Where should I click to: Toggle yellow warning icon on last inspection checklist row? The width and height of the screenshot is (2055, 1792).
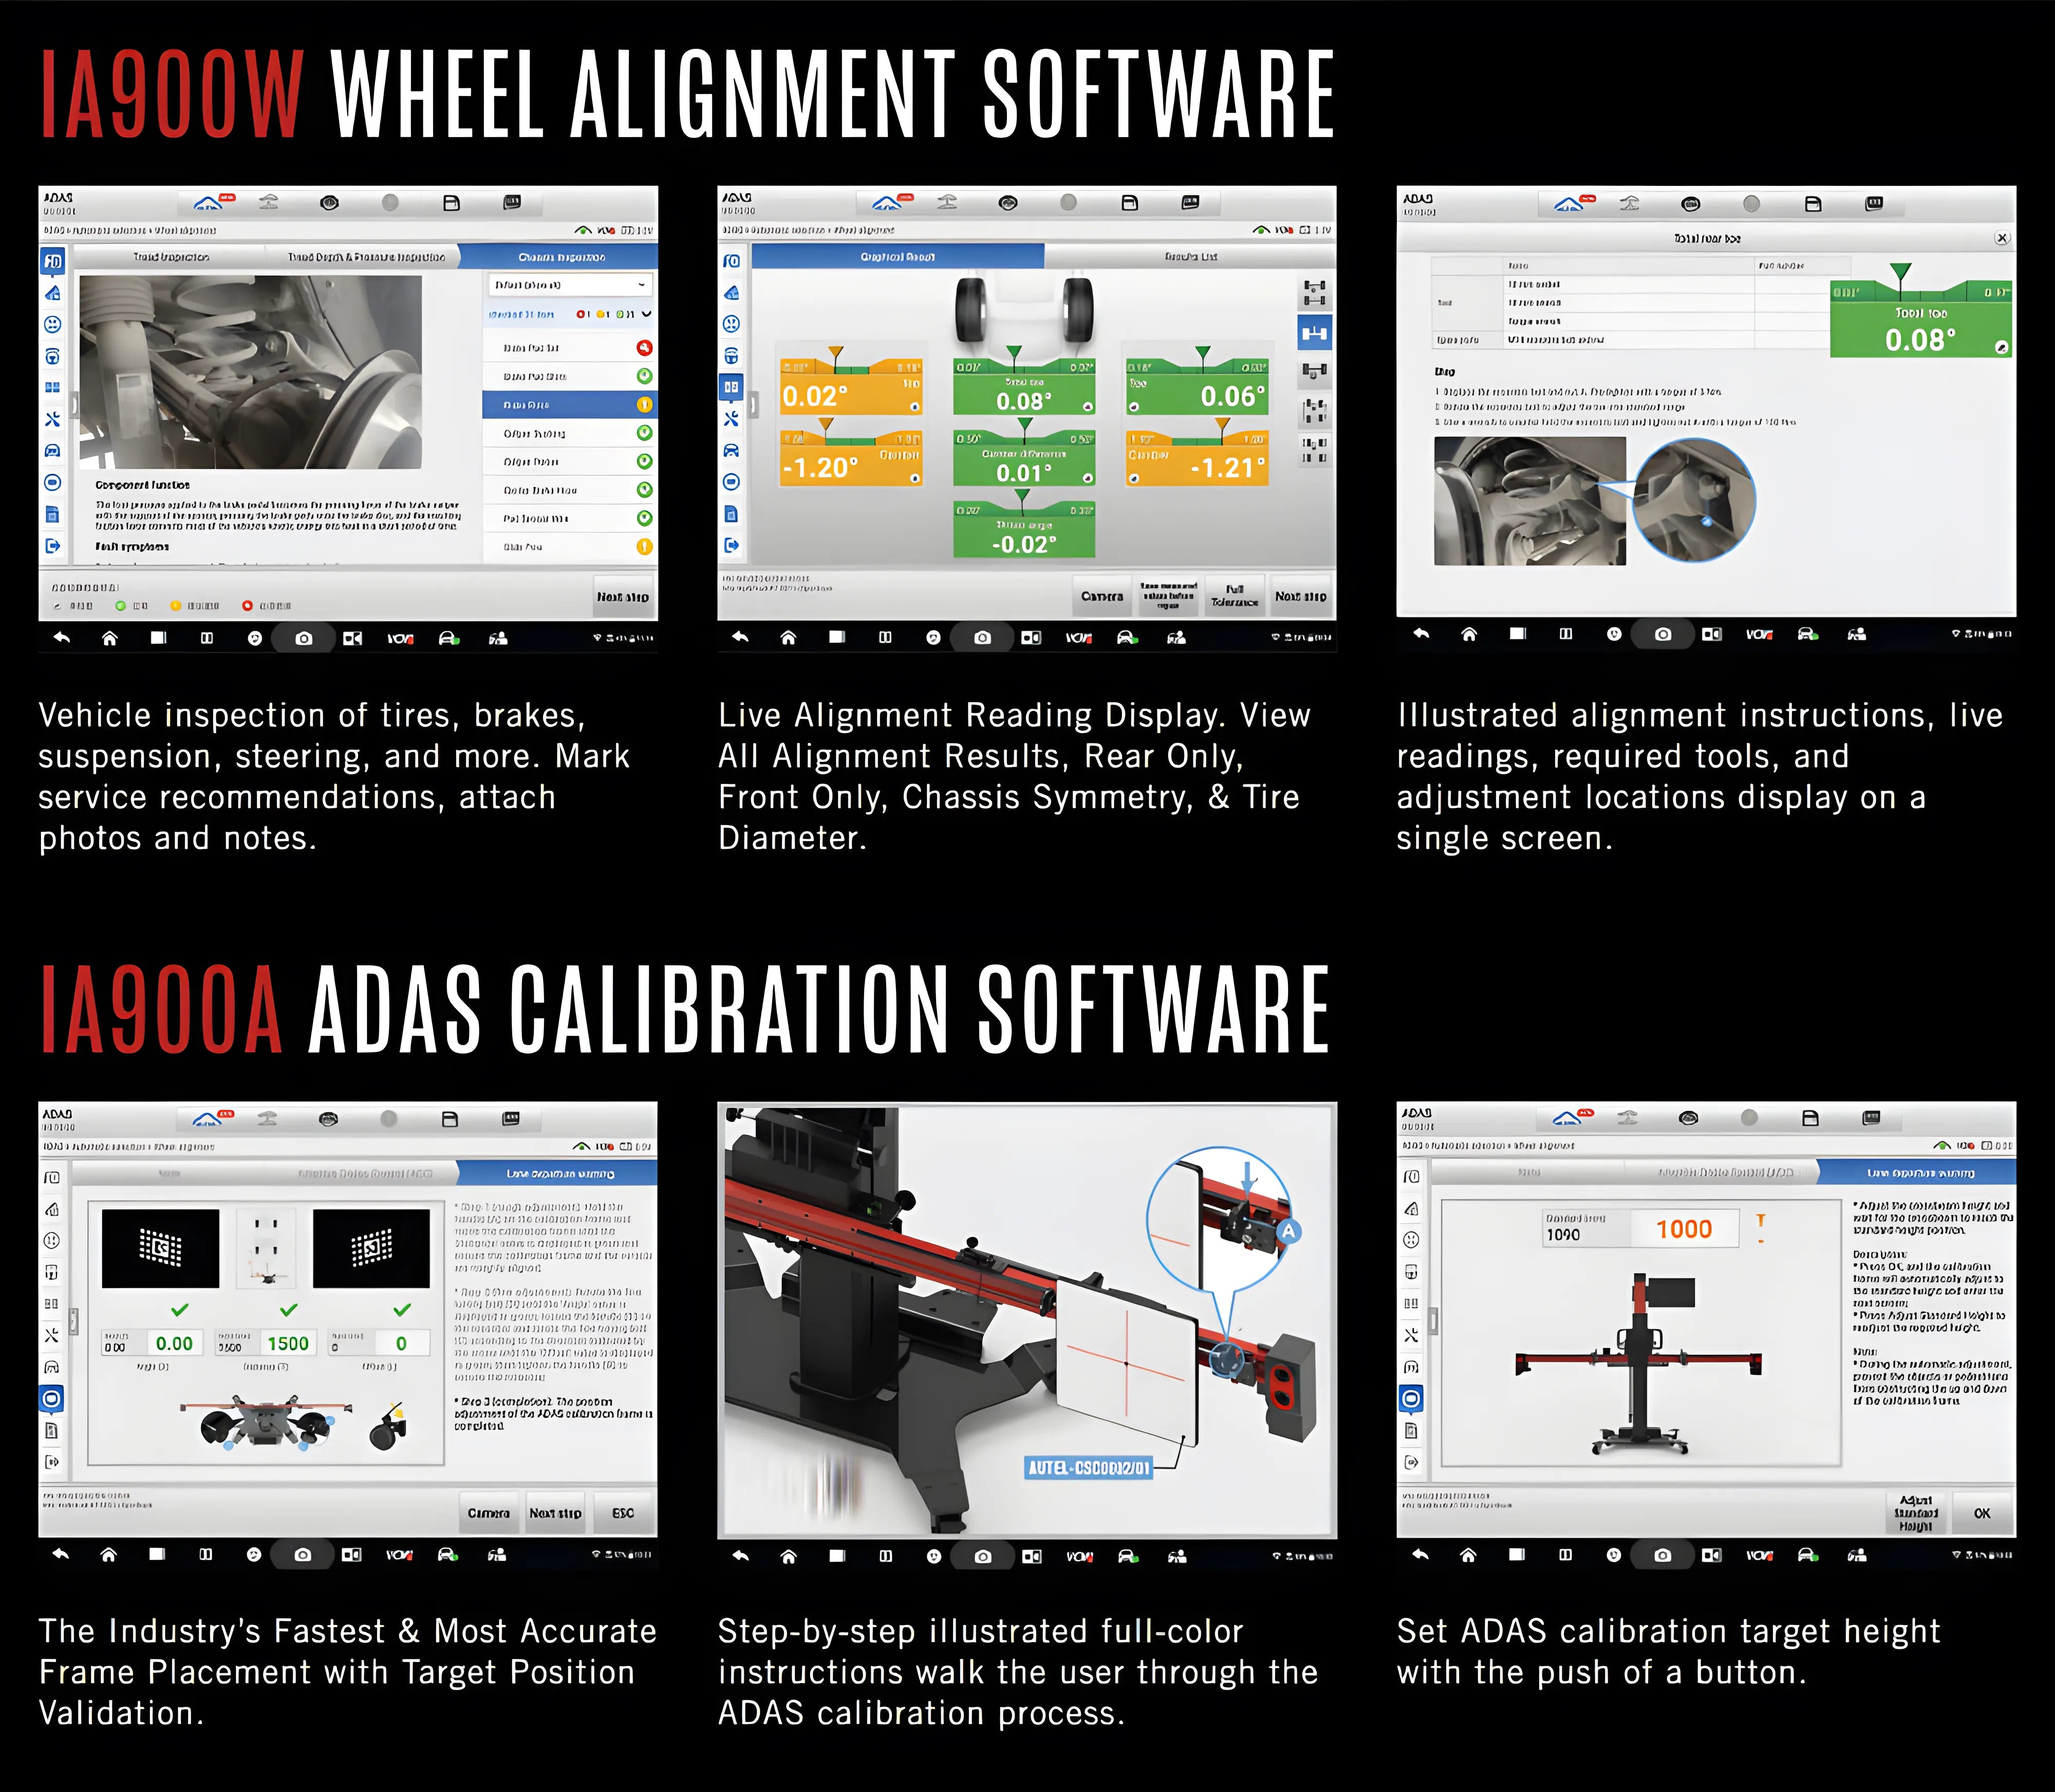tap(644, 546)
